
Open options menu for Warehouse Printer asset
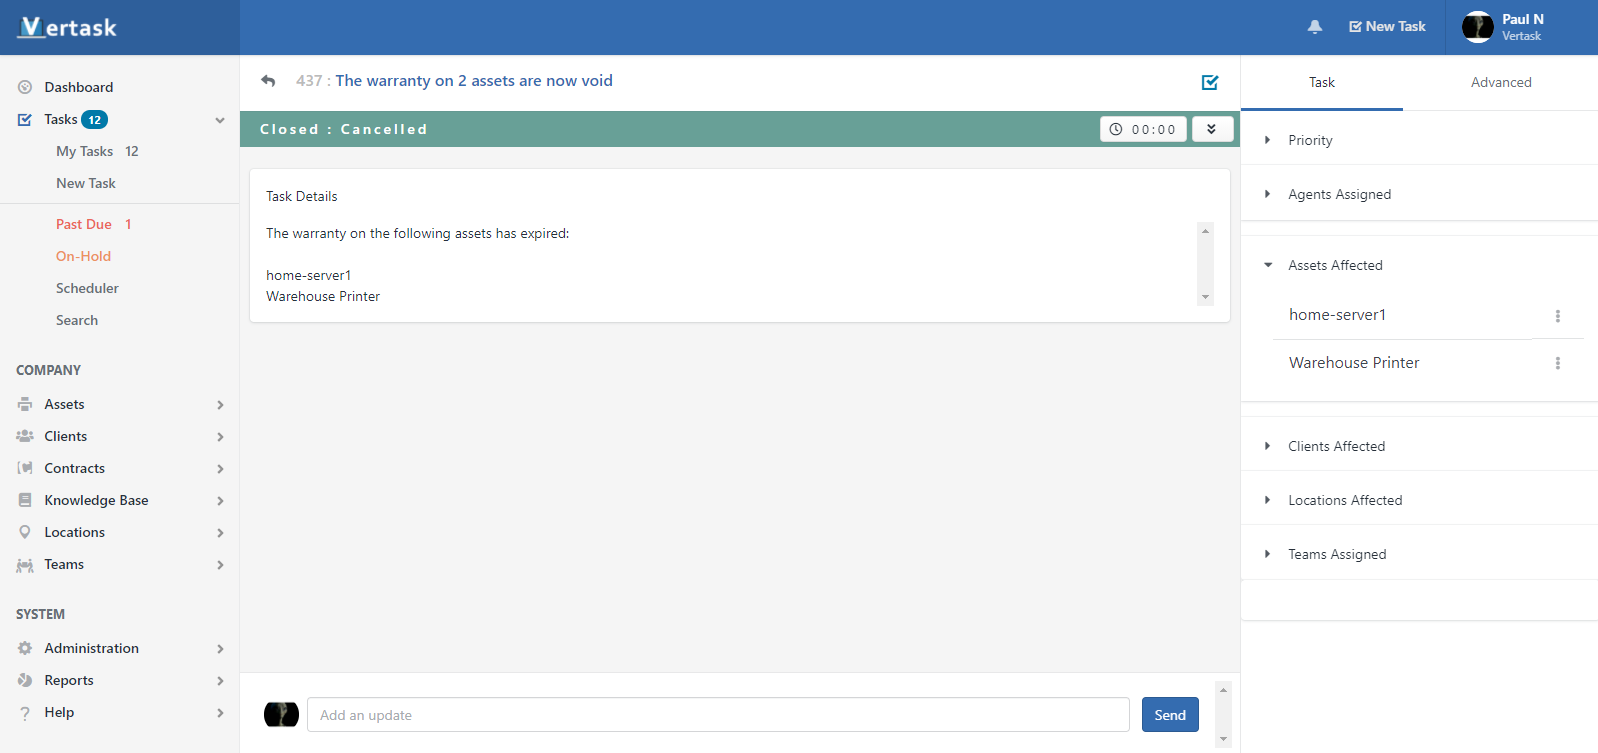pyautogui.click(x=1557, y=363)
